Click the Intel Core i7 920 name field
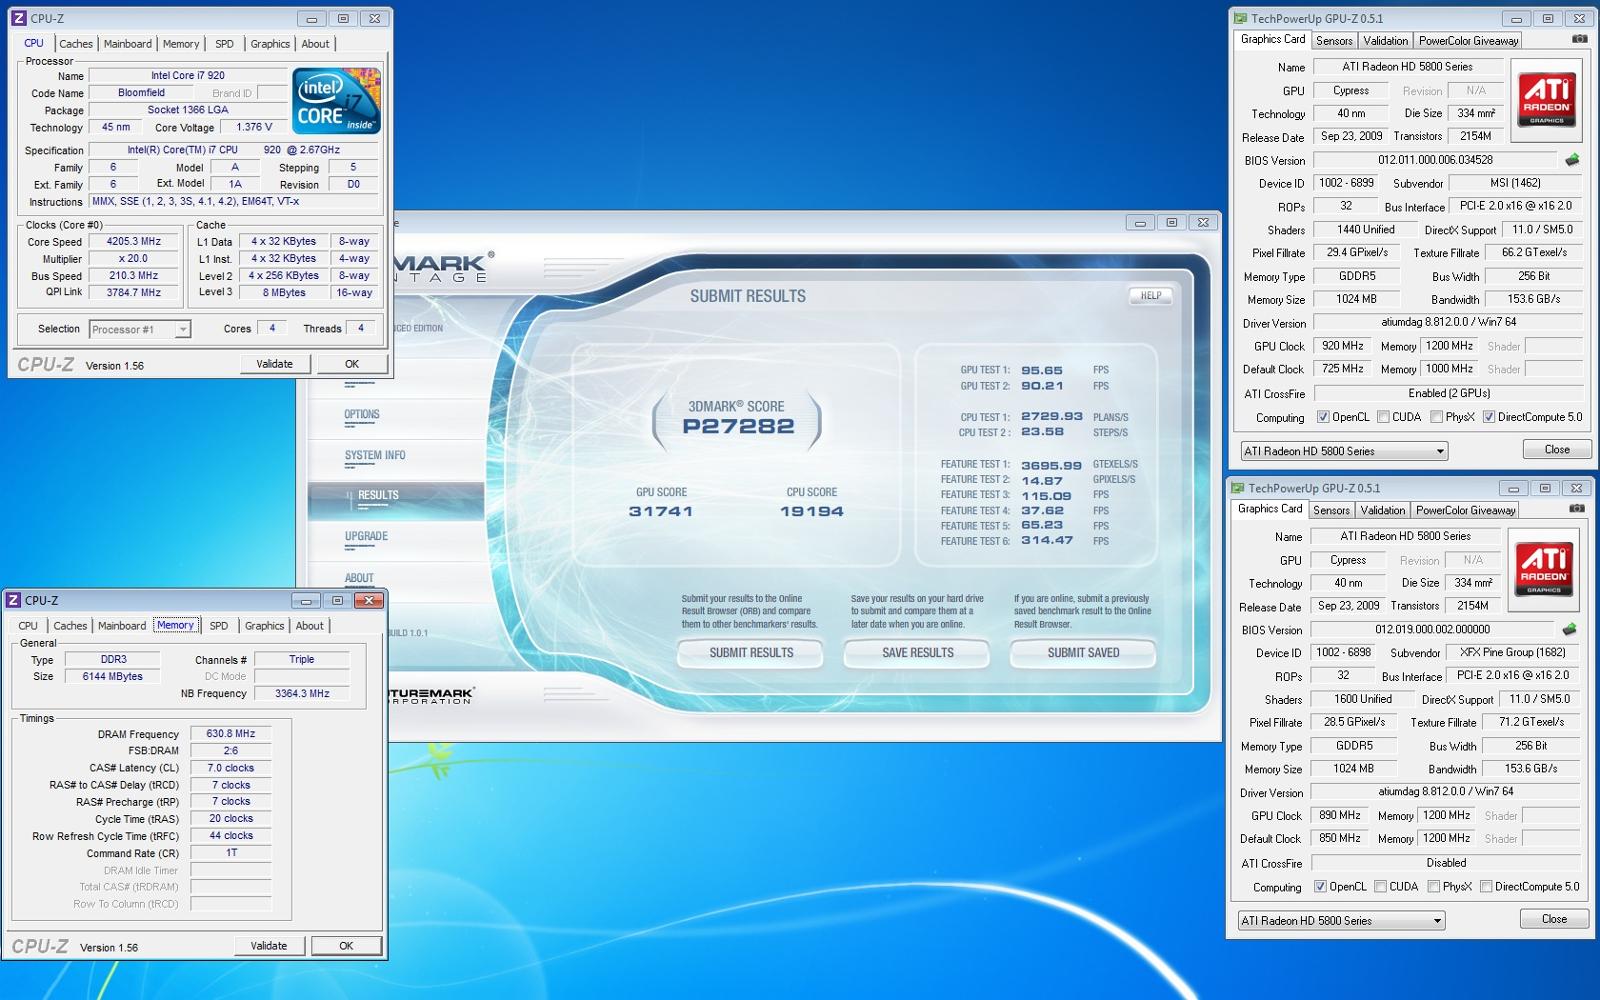This screenshot has width=1600, height=1000. point(187,75)
